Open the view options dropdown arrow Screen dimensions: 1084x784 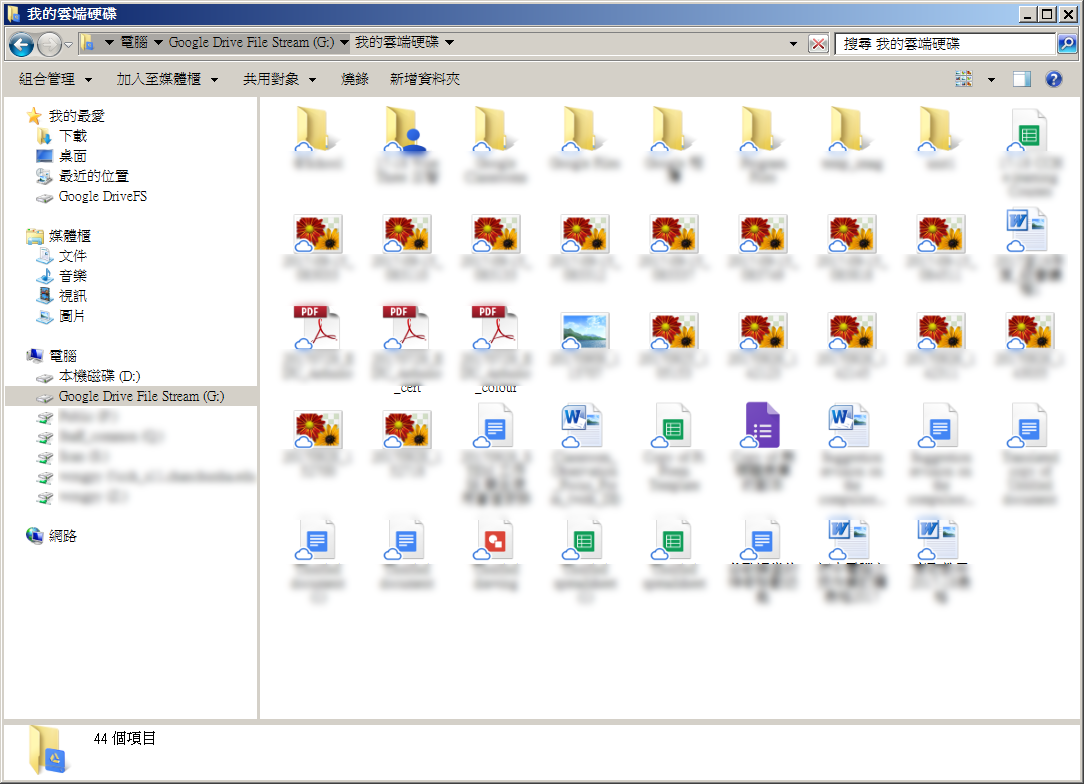point(991,79)
